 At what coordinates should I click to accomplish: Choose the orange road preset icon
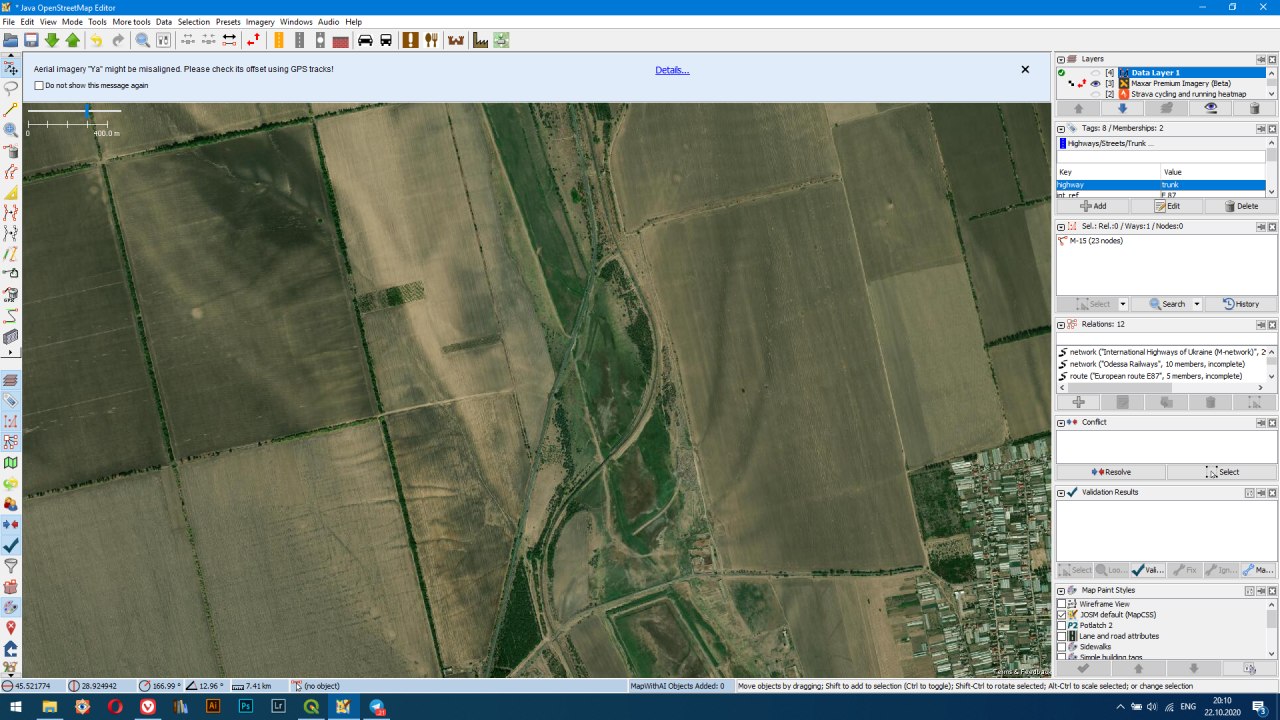tap(278, 40)
